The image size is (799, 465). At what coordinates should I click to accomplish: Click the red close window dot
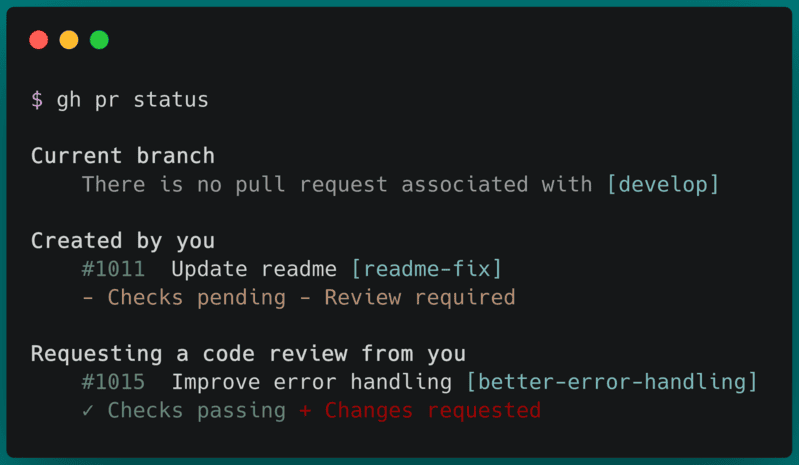(x=39, y=40)
